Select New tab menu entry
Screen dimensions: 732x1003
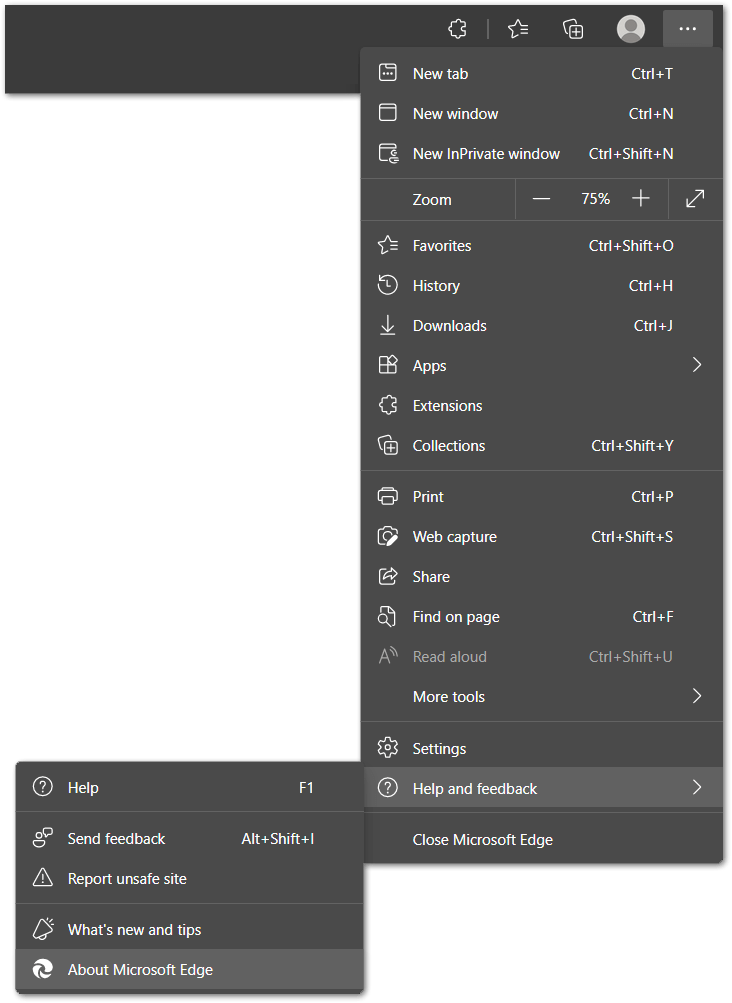coord(542,74)
